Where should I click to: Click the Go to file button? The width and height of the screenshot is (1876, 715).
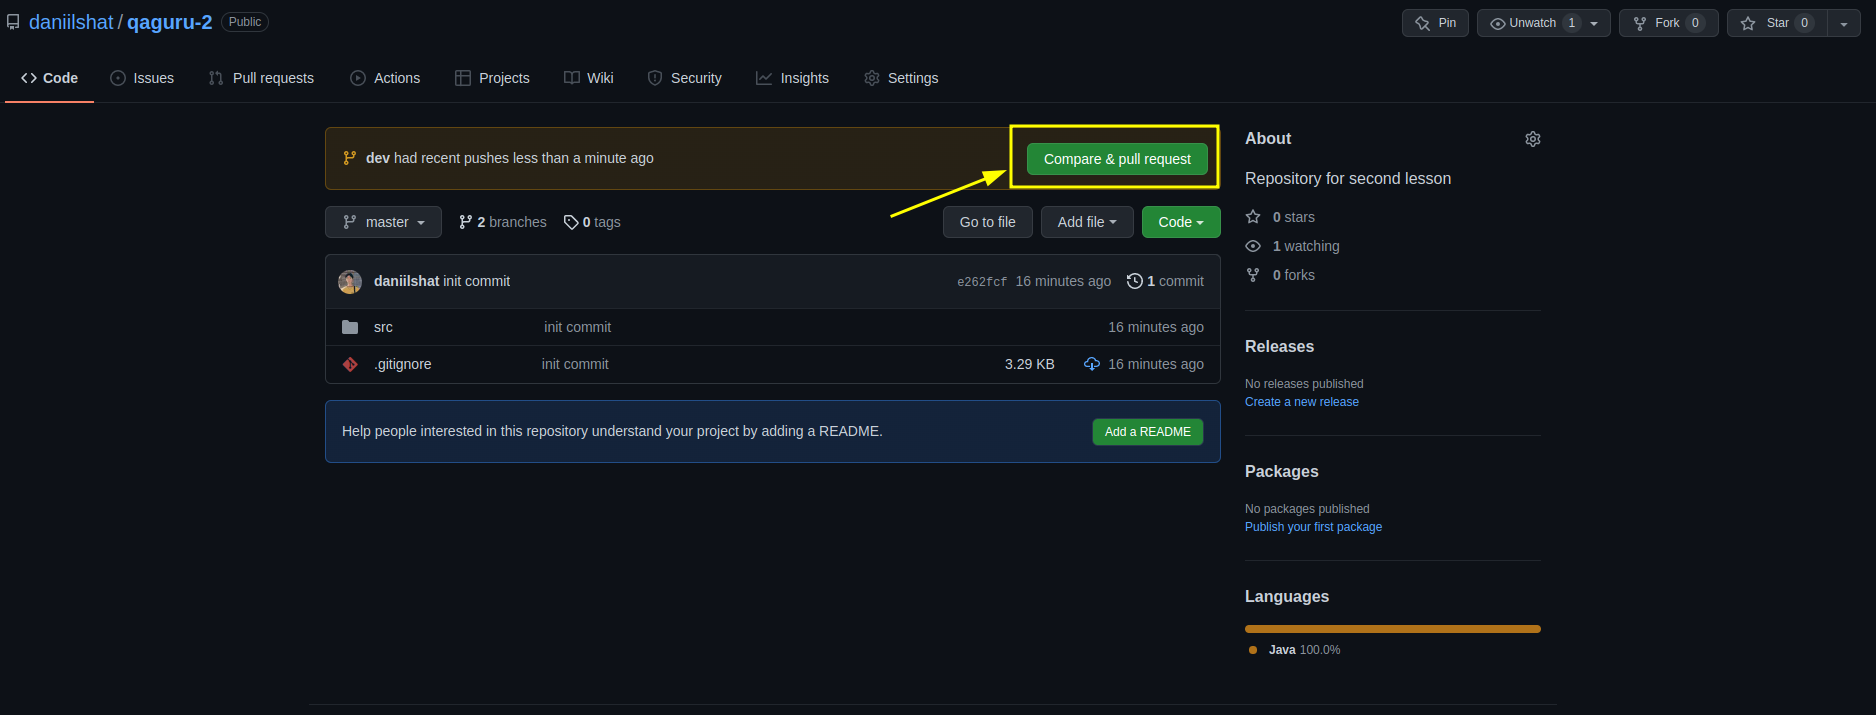click(987, 222)
